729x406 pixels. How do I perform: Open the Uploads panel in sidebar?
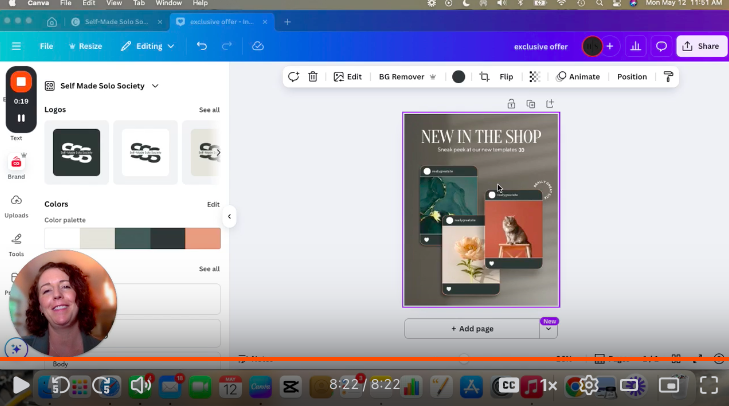click(x=16, y=206)
